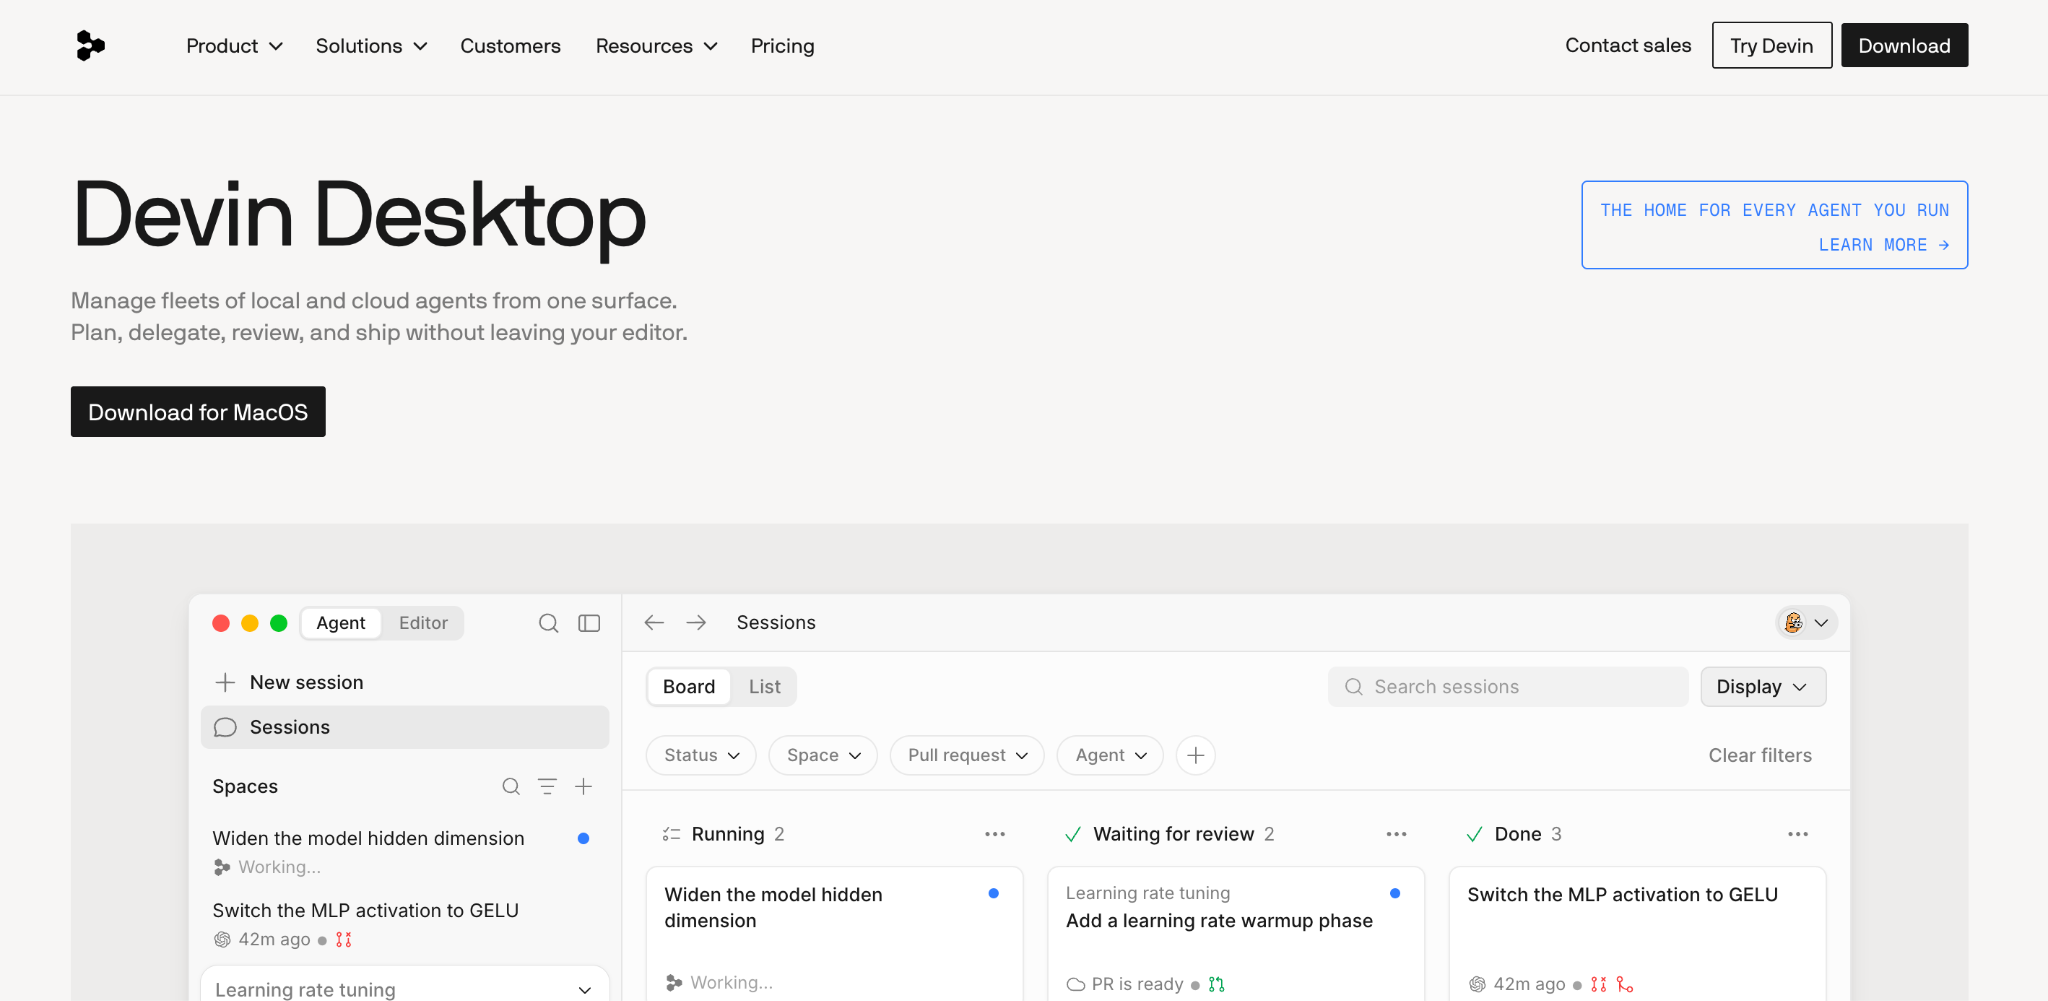
Task: Search spaces with the magnifier icon
Action: (511, 787)
